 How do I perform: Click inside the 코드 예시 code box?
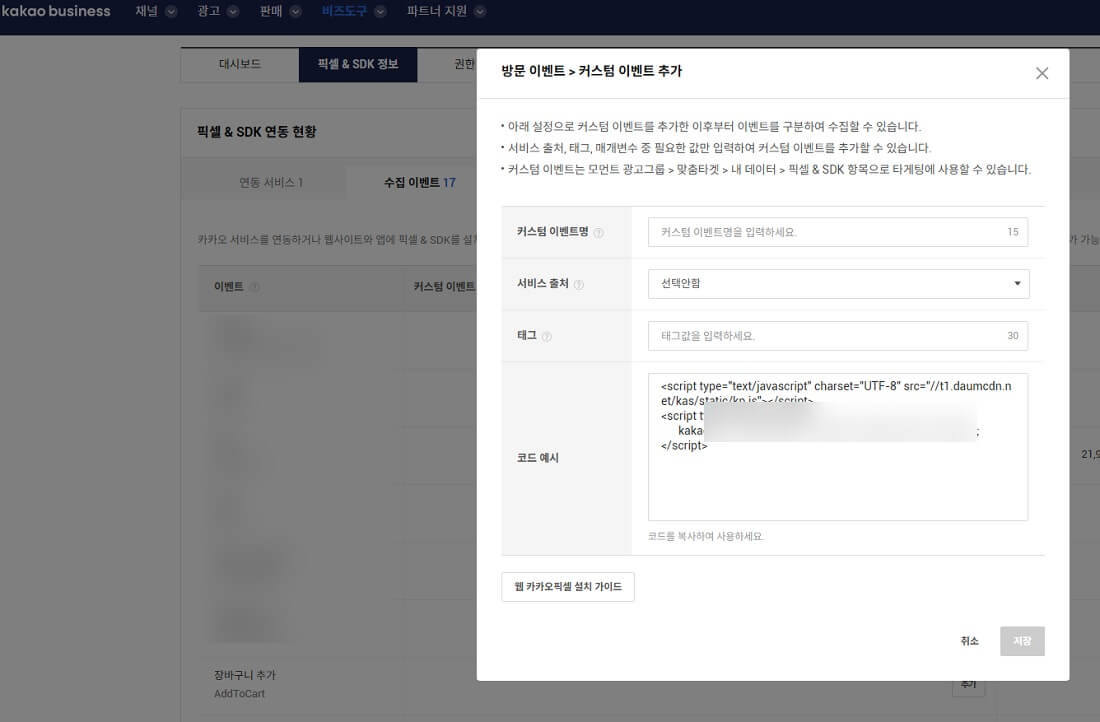click(838, 447)
